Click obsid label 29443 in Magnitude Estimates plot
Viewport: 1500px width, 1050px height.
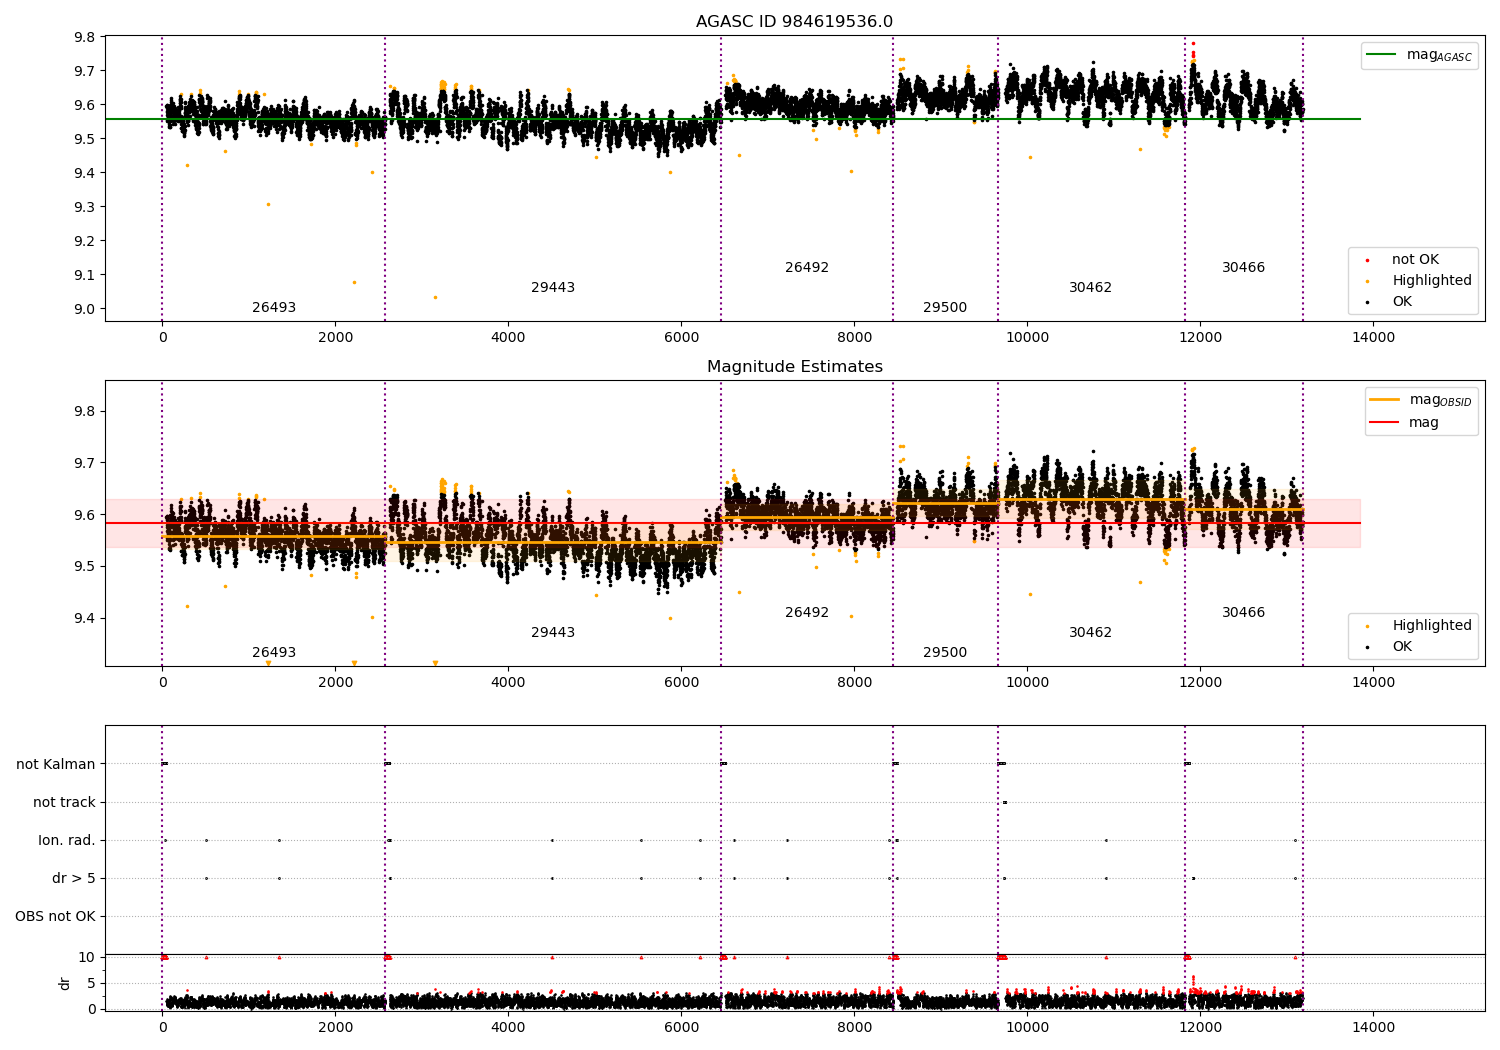point(553,633)
